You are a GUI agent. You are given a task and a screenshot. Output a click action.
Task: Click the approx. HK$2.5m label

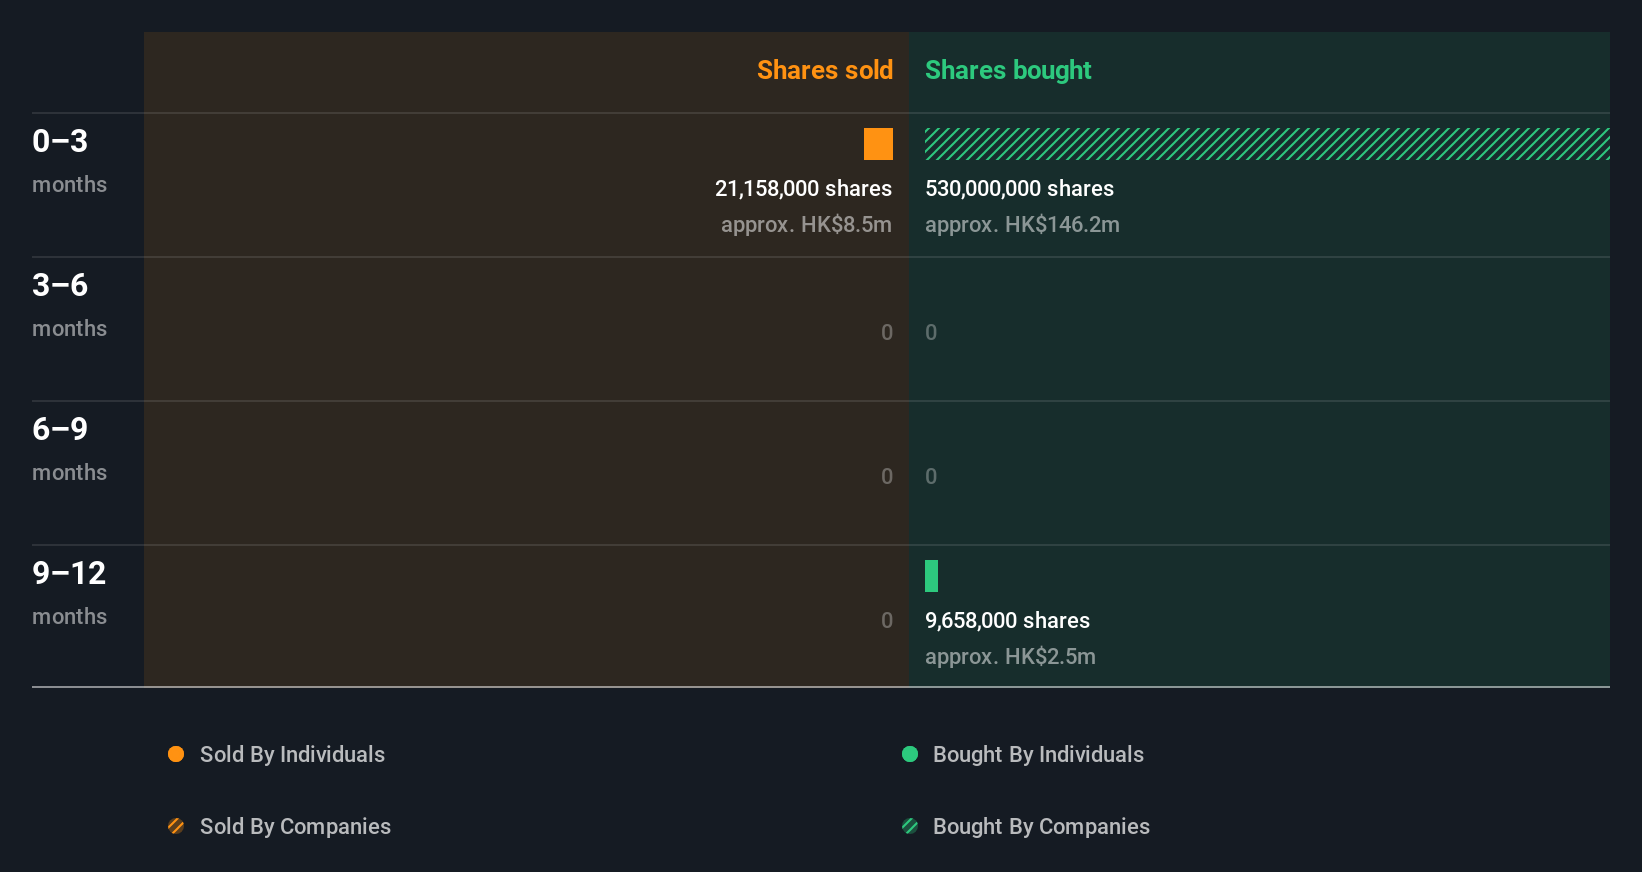click(1010, 656)
